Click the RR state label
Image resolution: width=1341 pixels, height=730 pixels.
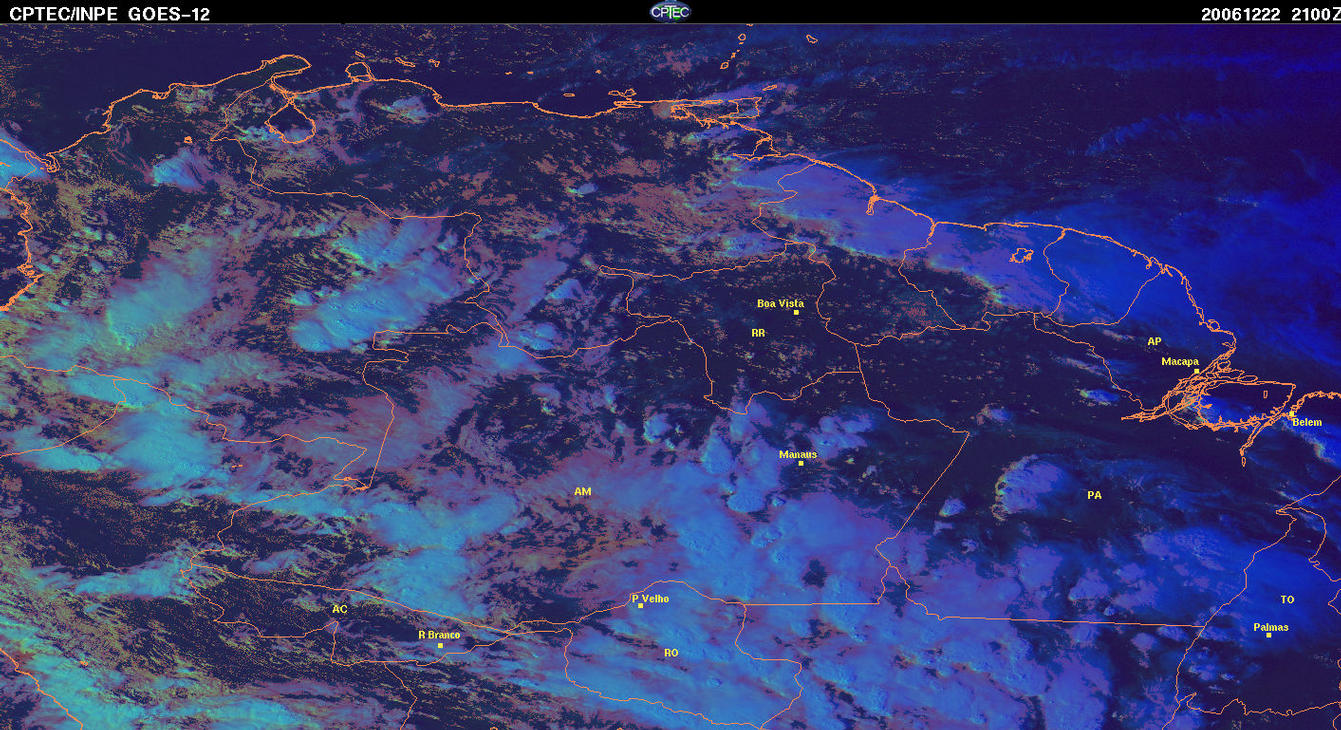click(x=758, y=332)
